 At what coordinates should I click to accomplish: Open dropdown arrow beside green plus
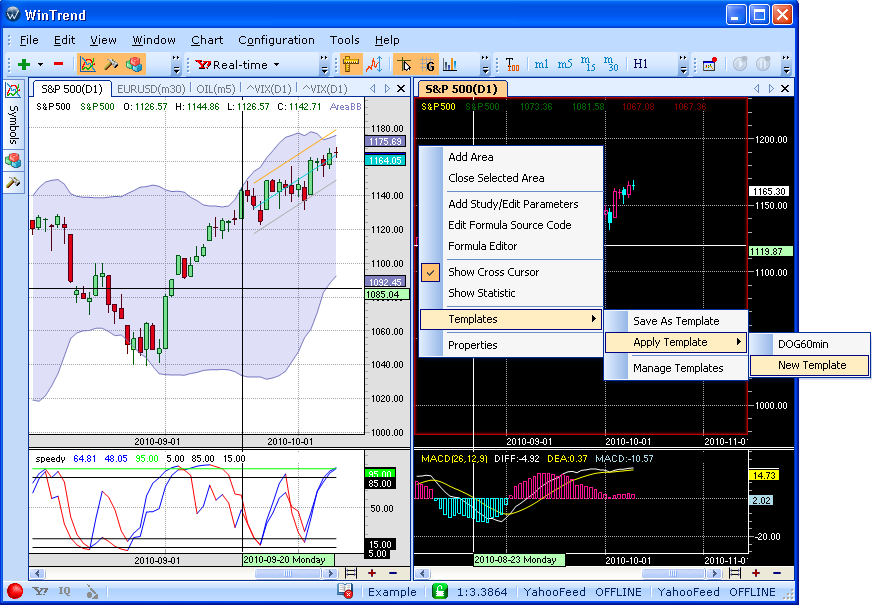pos(40,65)
